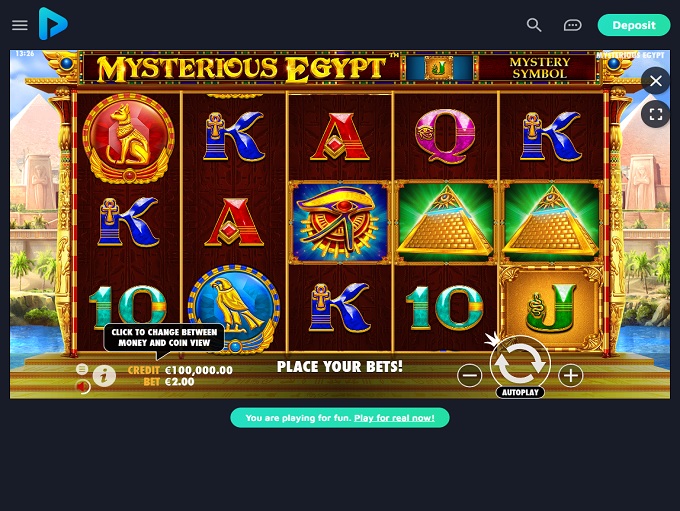This screenshot has height=511, width=680.
Task: Toggle fullscreen mode for the game
Action: click(x=656, y=114)
